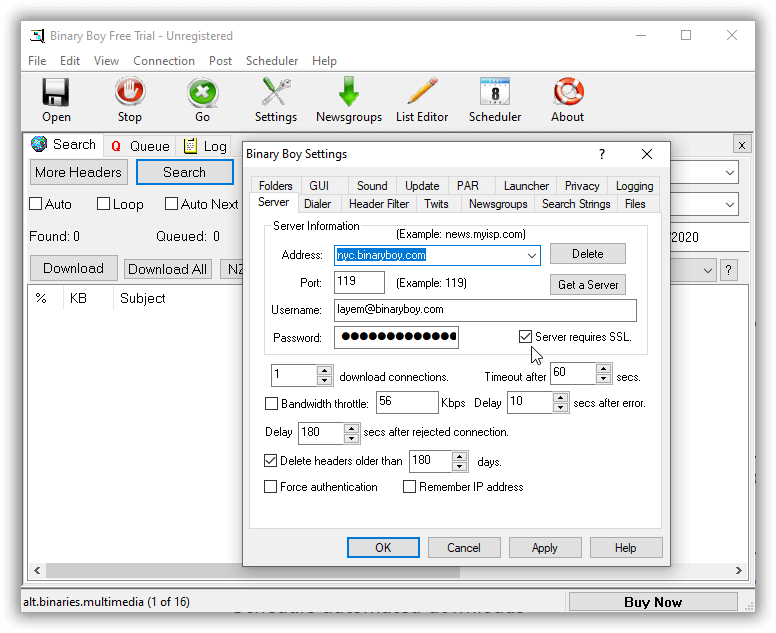Viewport: 776px width, 633px height.
Task: Click the scrollbar left arrow
Action: (37, 571)
